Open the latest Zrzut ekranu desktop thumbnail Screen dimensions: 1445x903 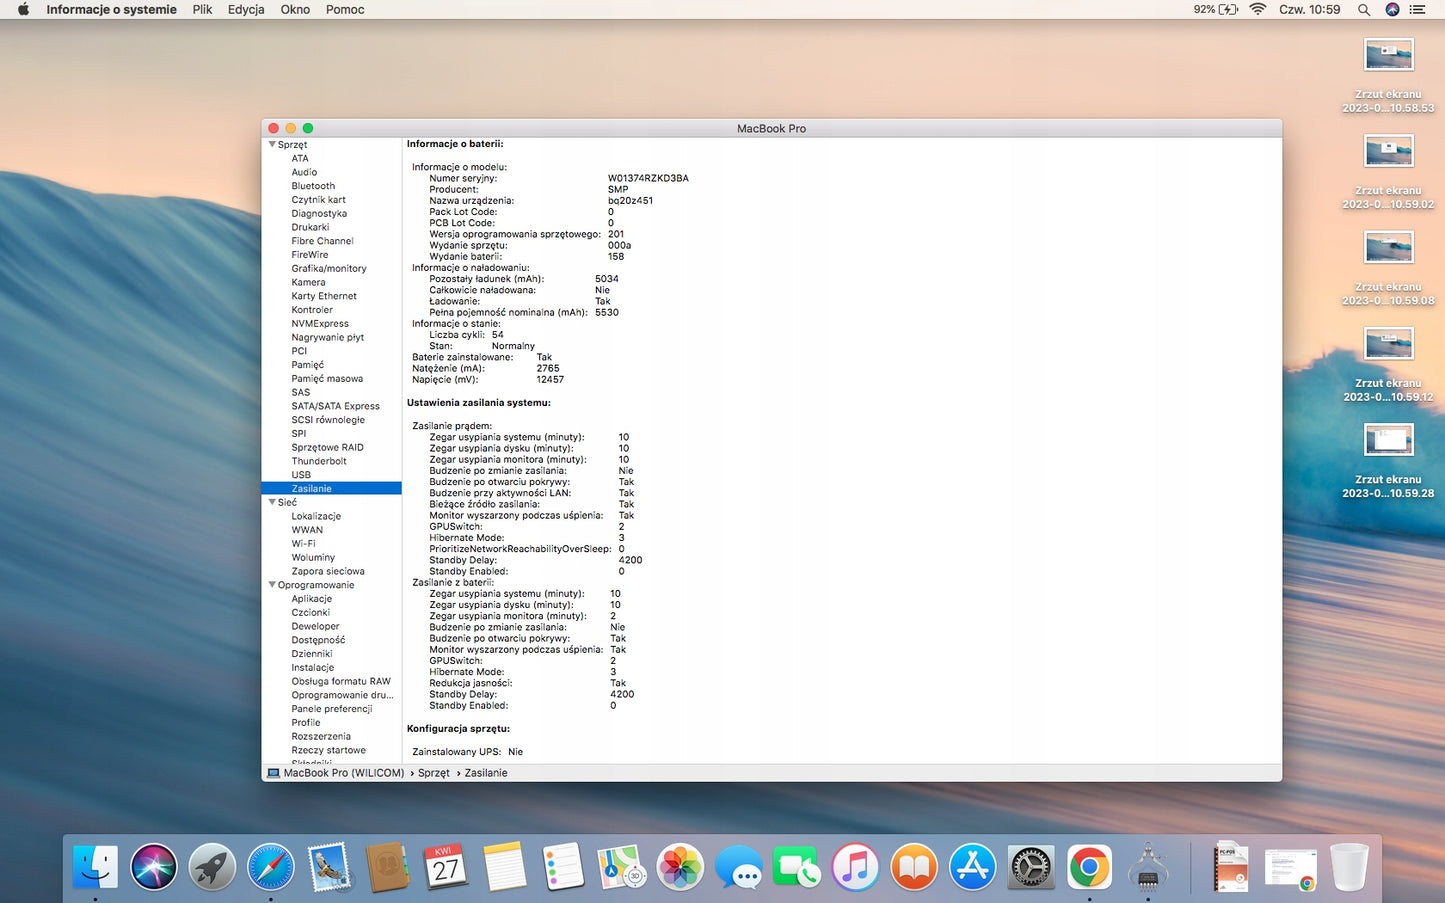pos(1388,439)
